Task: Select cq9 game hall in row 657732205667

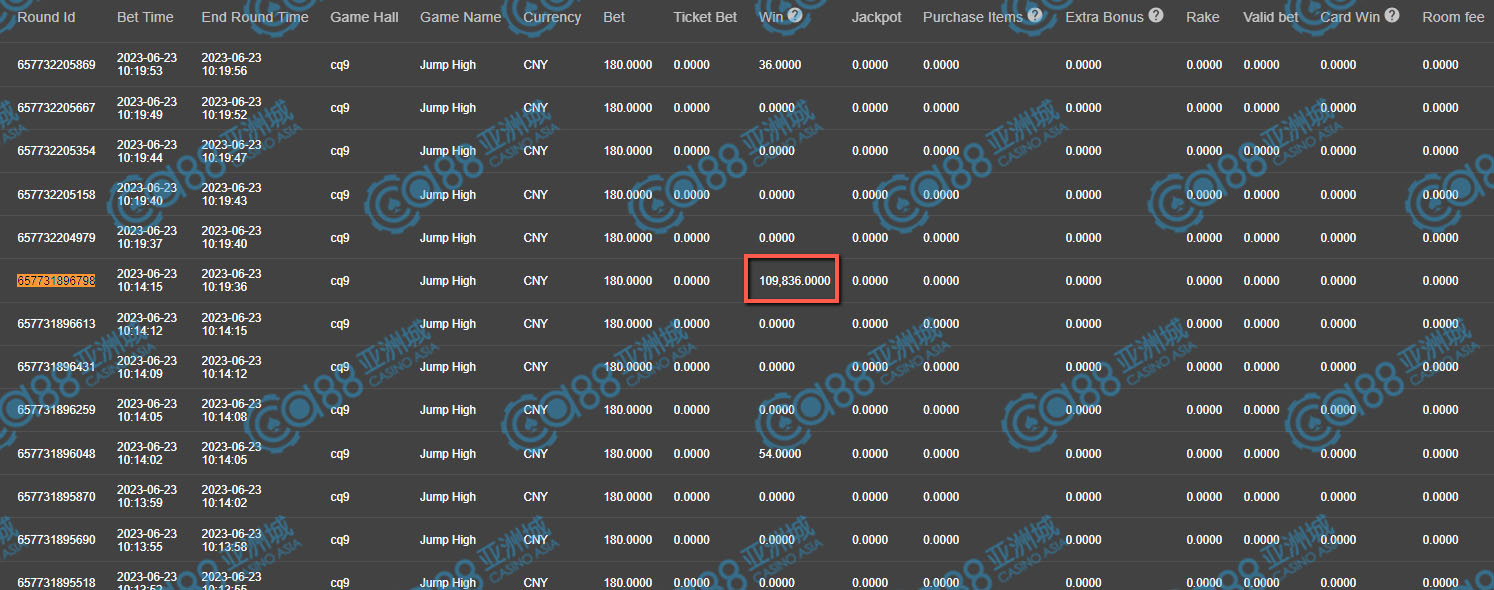Action: coord(340,108)
